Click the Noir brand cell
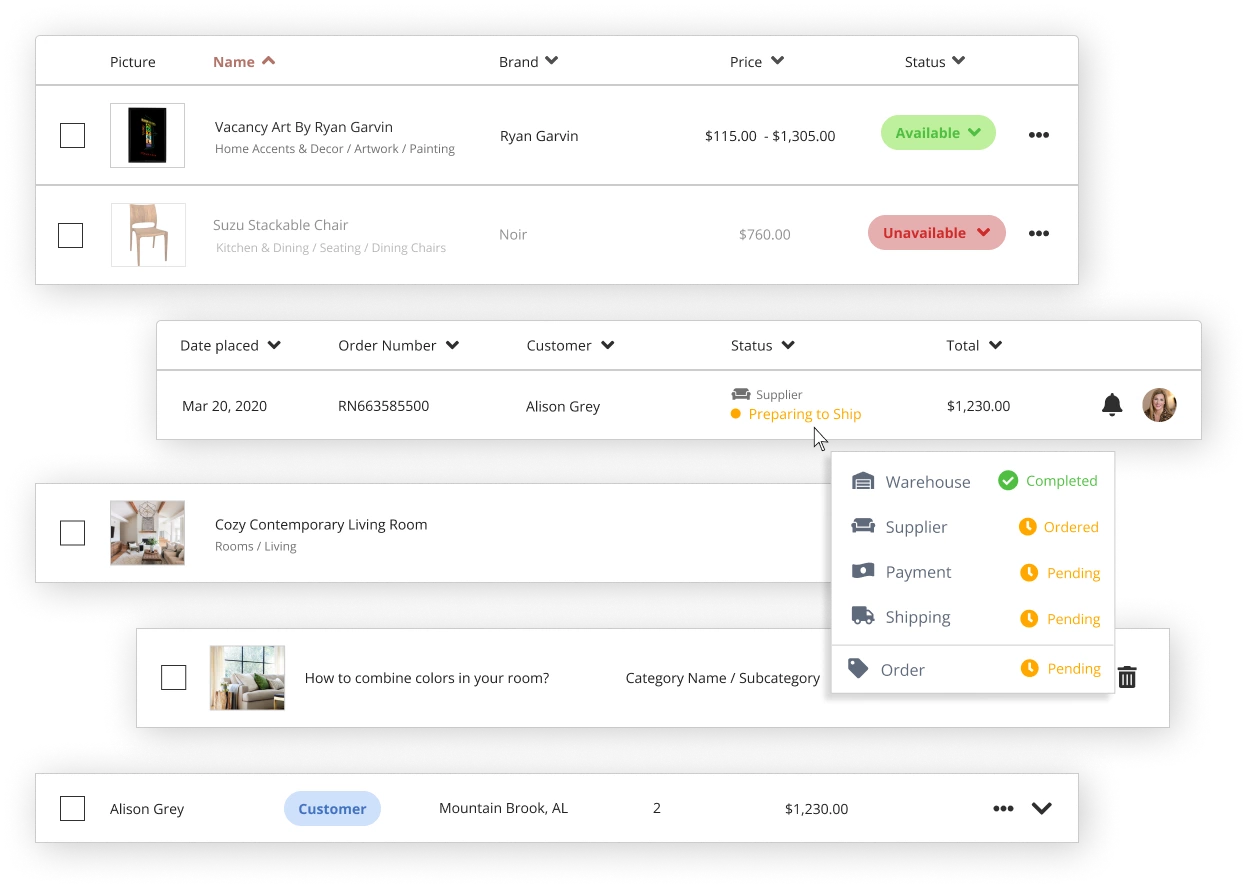Viewport: 1247px width, 888px height. [513, 234]
